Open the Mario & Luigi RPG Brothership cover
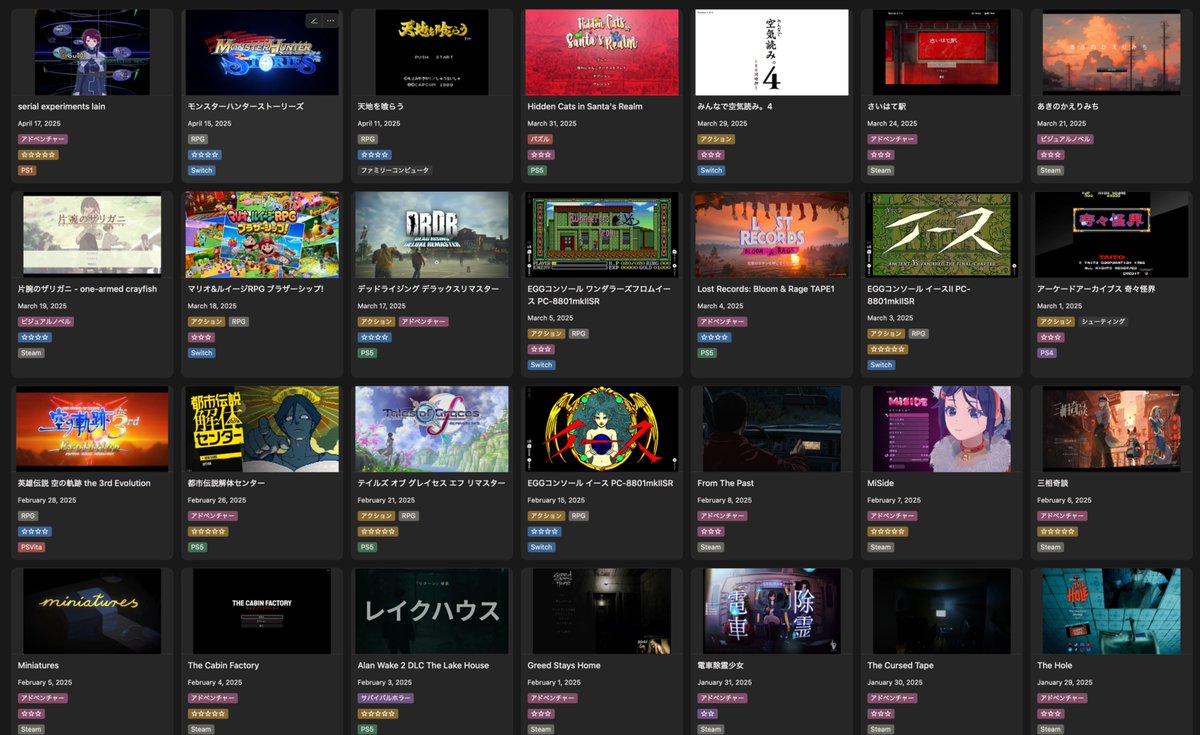The image size is (1200, 735). 262,235
